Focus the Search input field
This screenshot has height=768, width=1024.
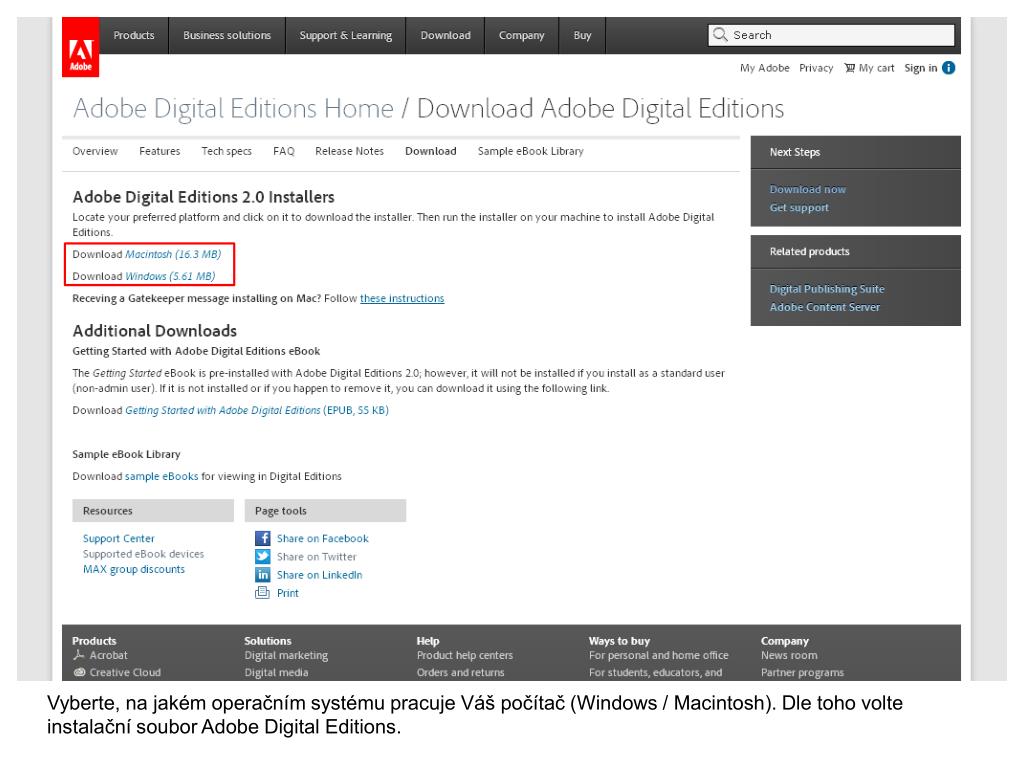(x=831, y=35)
